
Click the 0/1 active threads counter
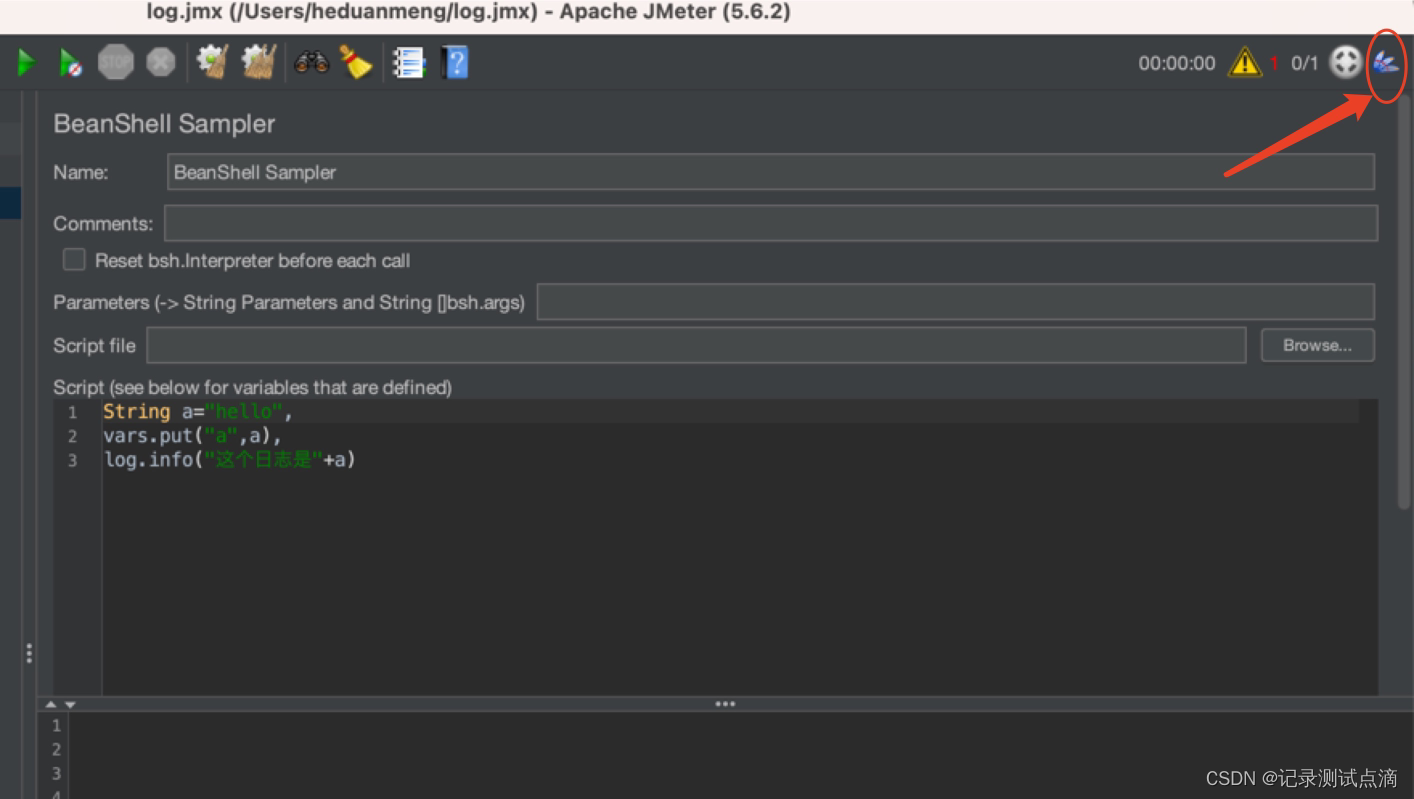coord(1304,63)
